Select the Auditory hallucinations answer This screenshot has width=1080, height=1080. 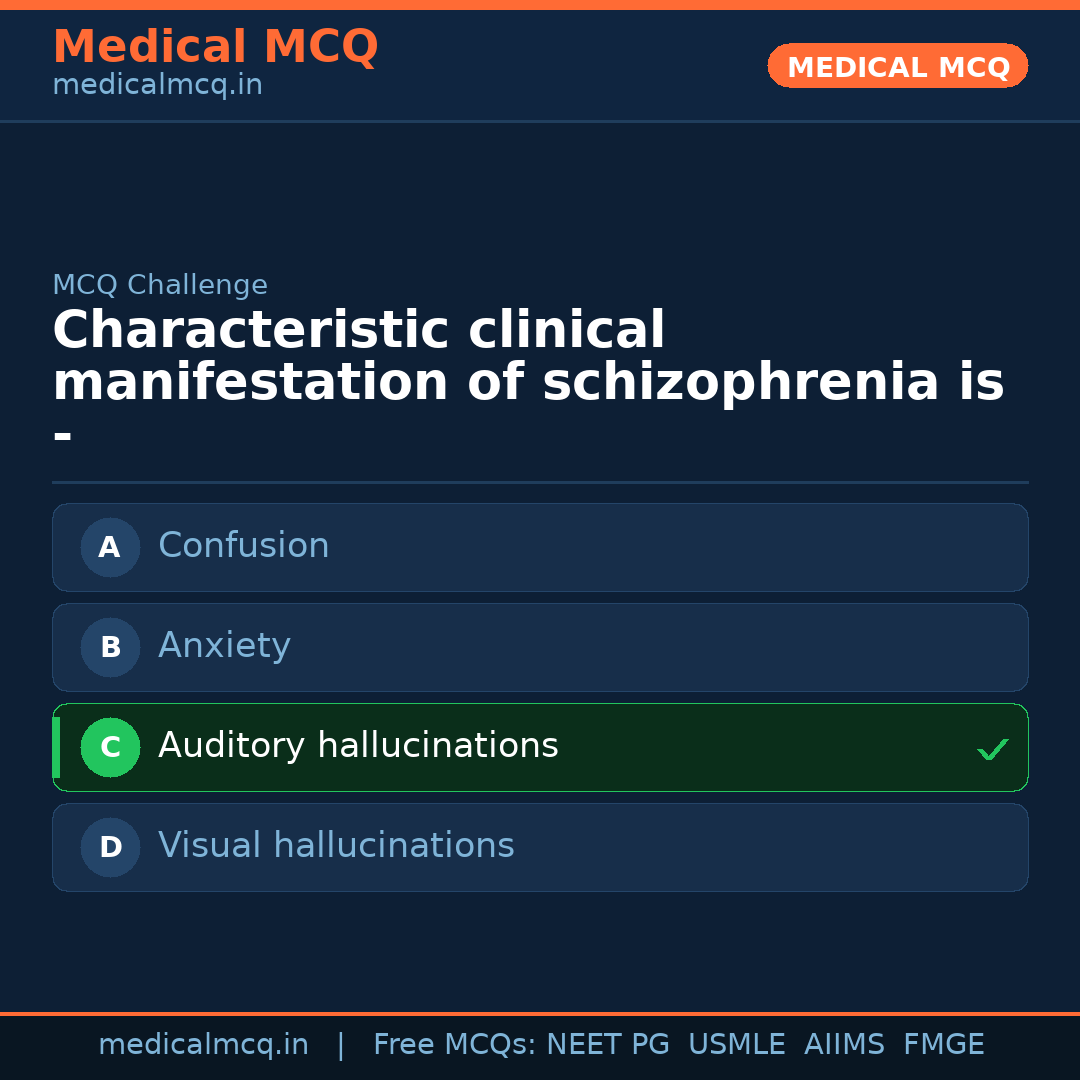358,746
